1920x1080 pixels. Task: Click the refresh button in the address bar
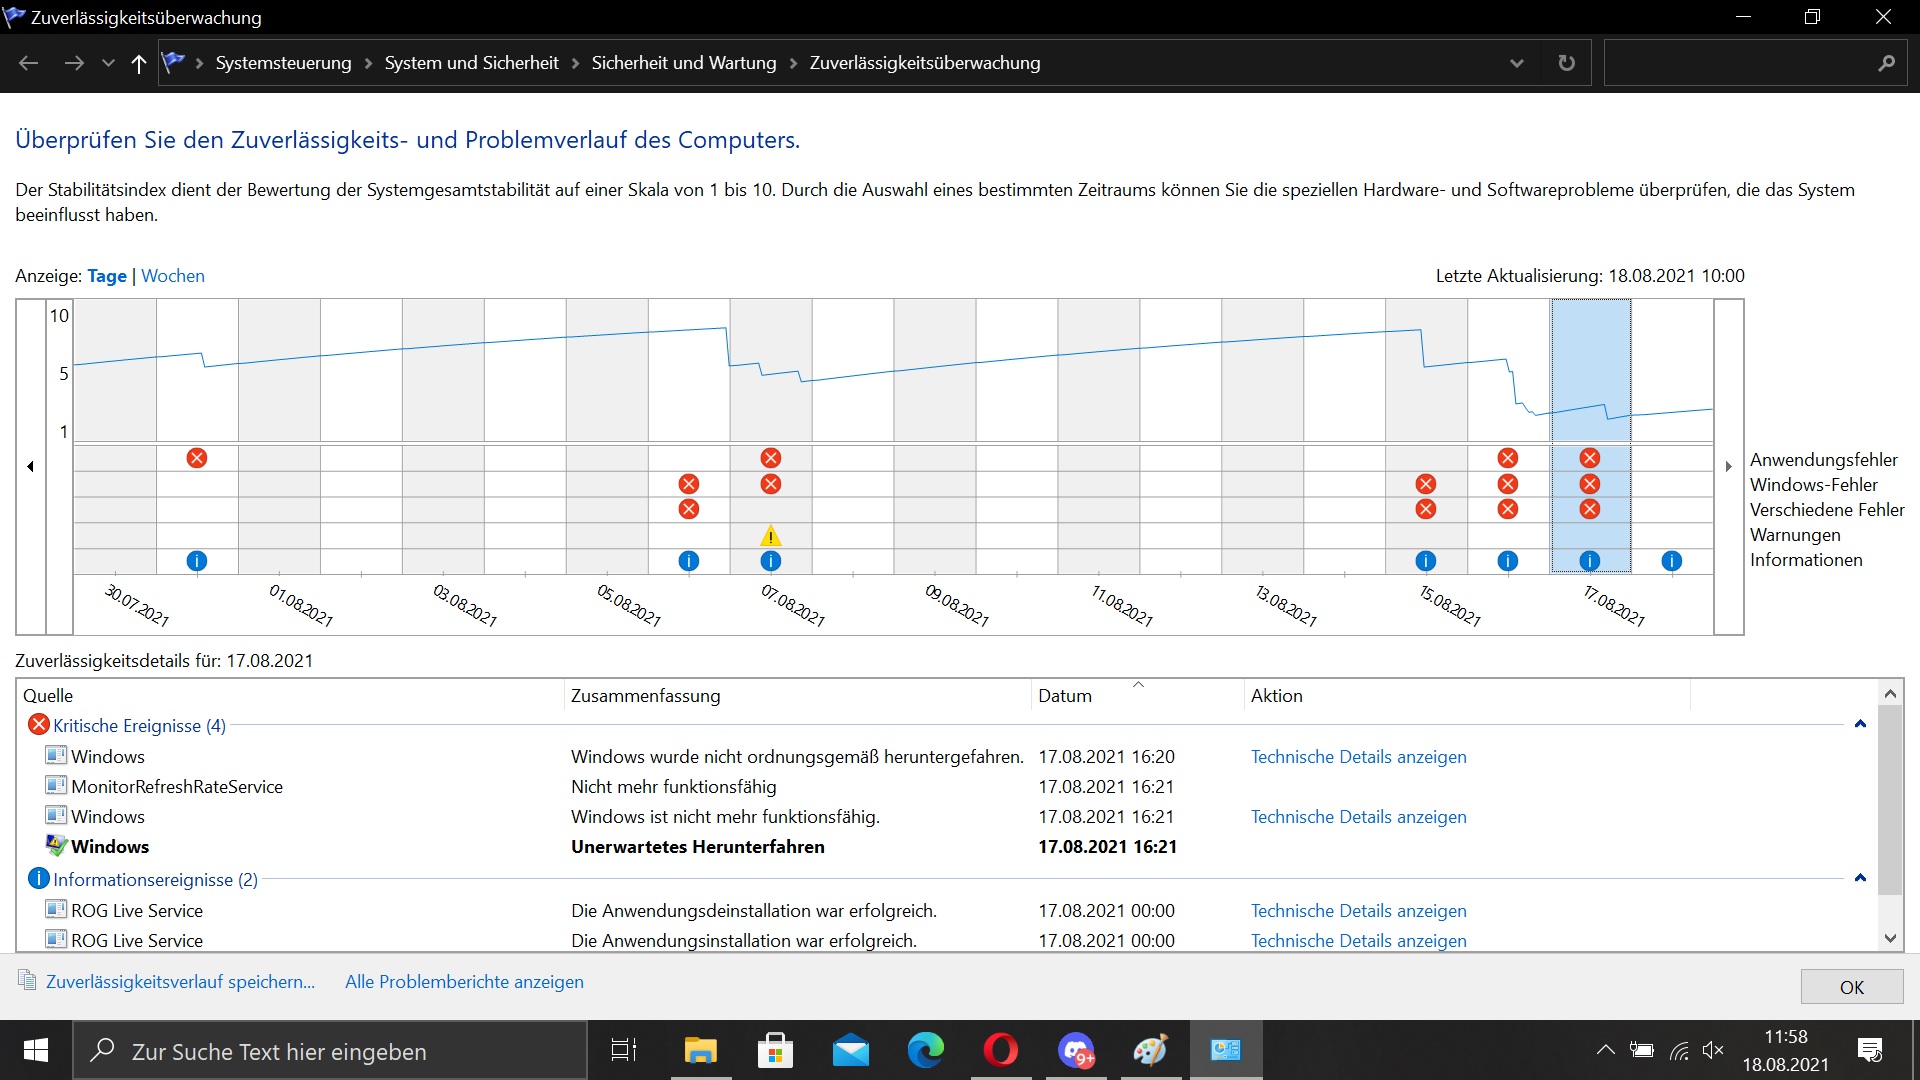coord(1566,63)
